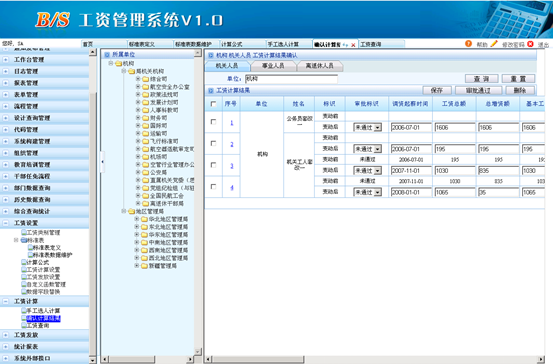Collapse the 工资计算 sidebar section
The width and height of the screenshot is (553, 364).
tap(6, 301)
